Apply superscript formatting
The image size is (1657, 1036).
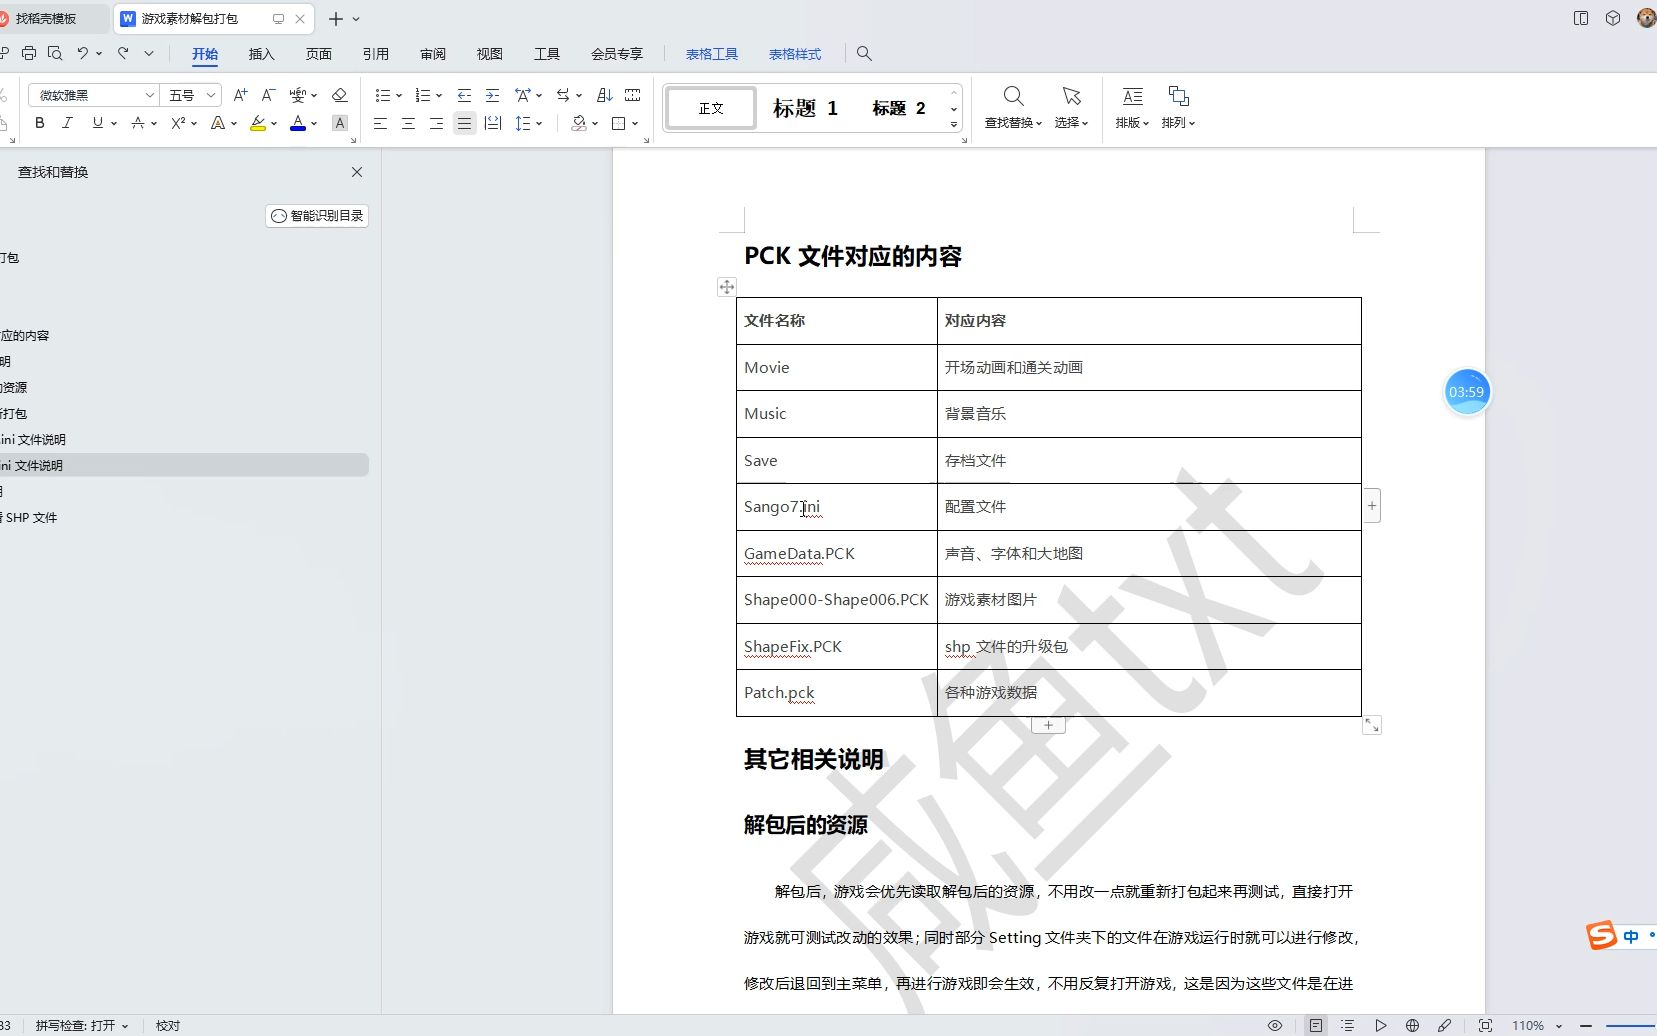click(x=178, y=123)
